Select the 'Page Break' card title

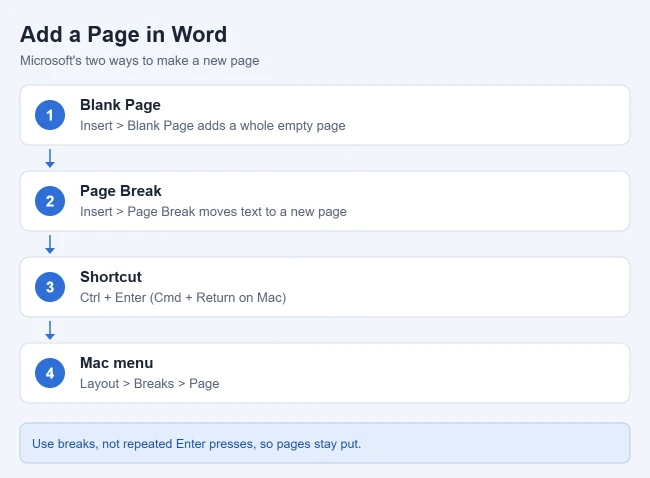coord(121,191)
